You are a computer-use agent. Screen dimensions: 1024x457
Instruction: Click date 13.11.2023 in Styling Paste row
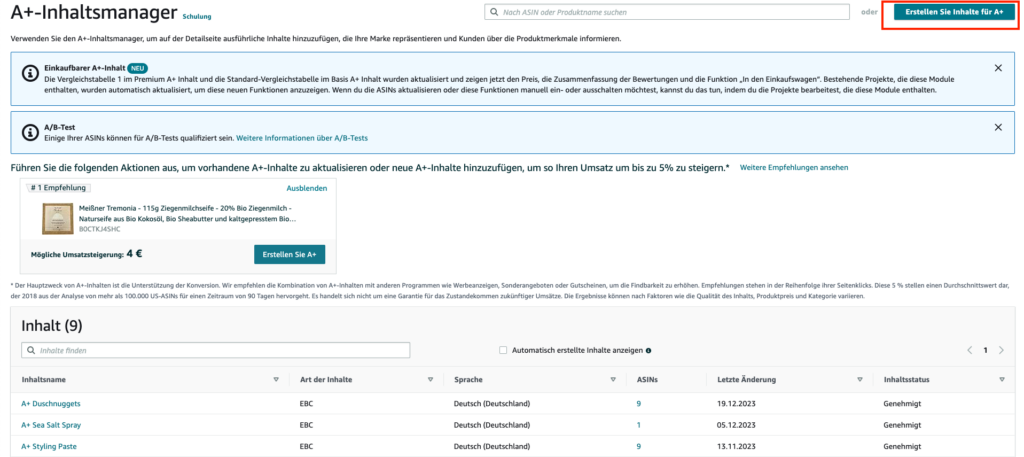point(736,447)
